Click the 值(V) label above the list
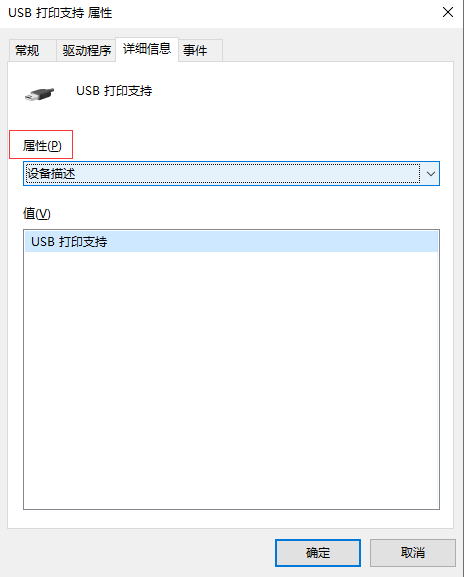 36,213
